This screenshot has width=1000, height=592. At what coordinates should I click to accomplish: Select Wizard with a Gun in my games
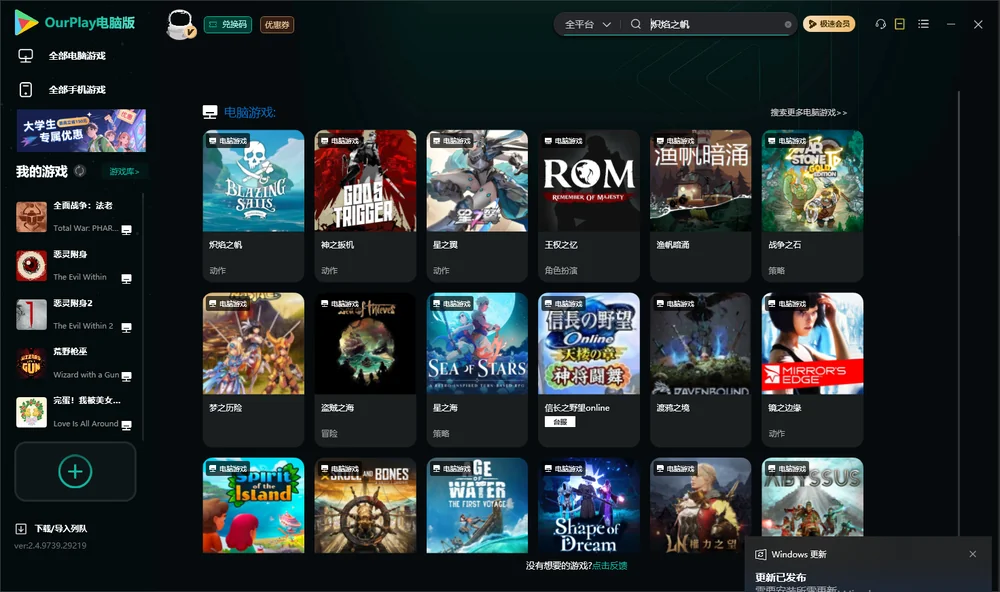(x=75, y=364)
